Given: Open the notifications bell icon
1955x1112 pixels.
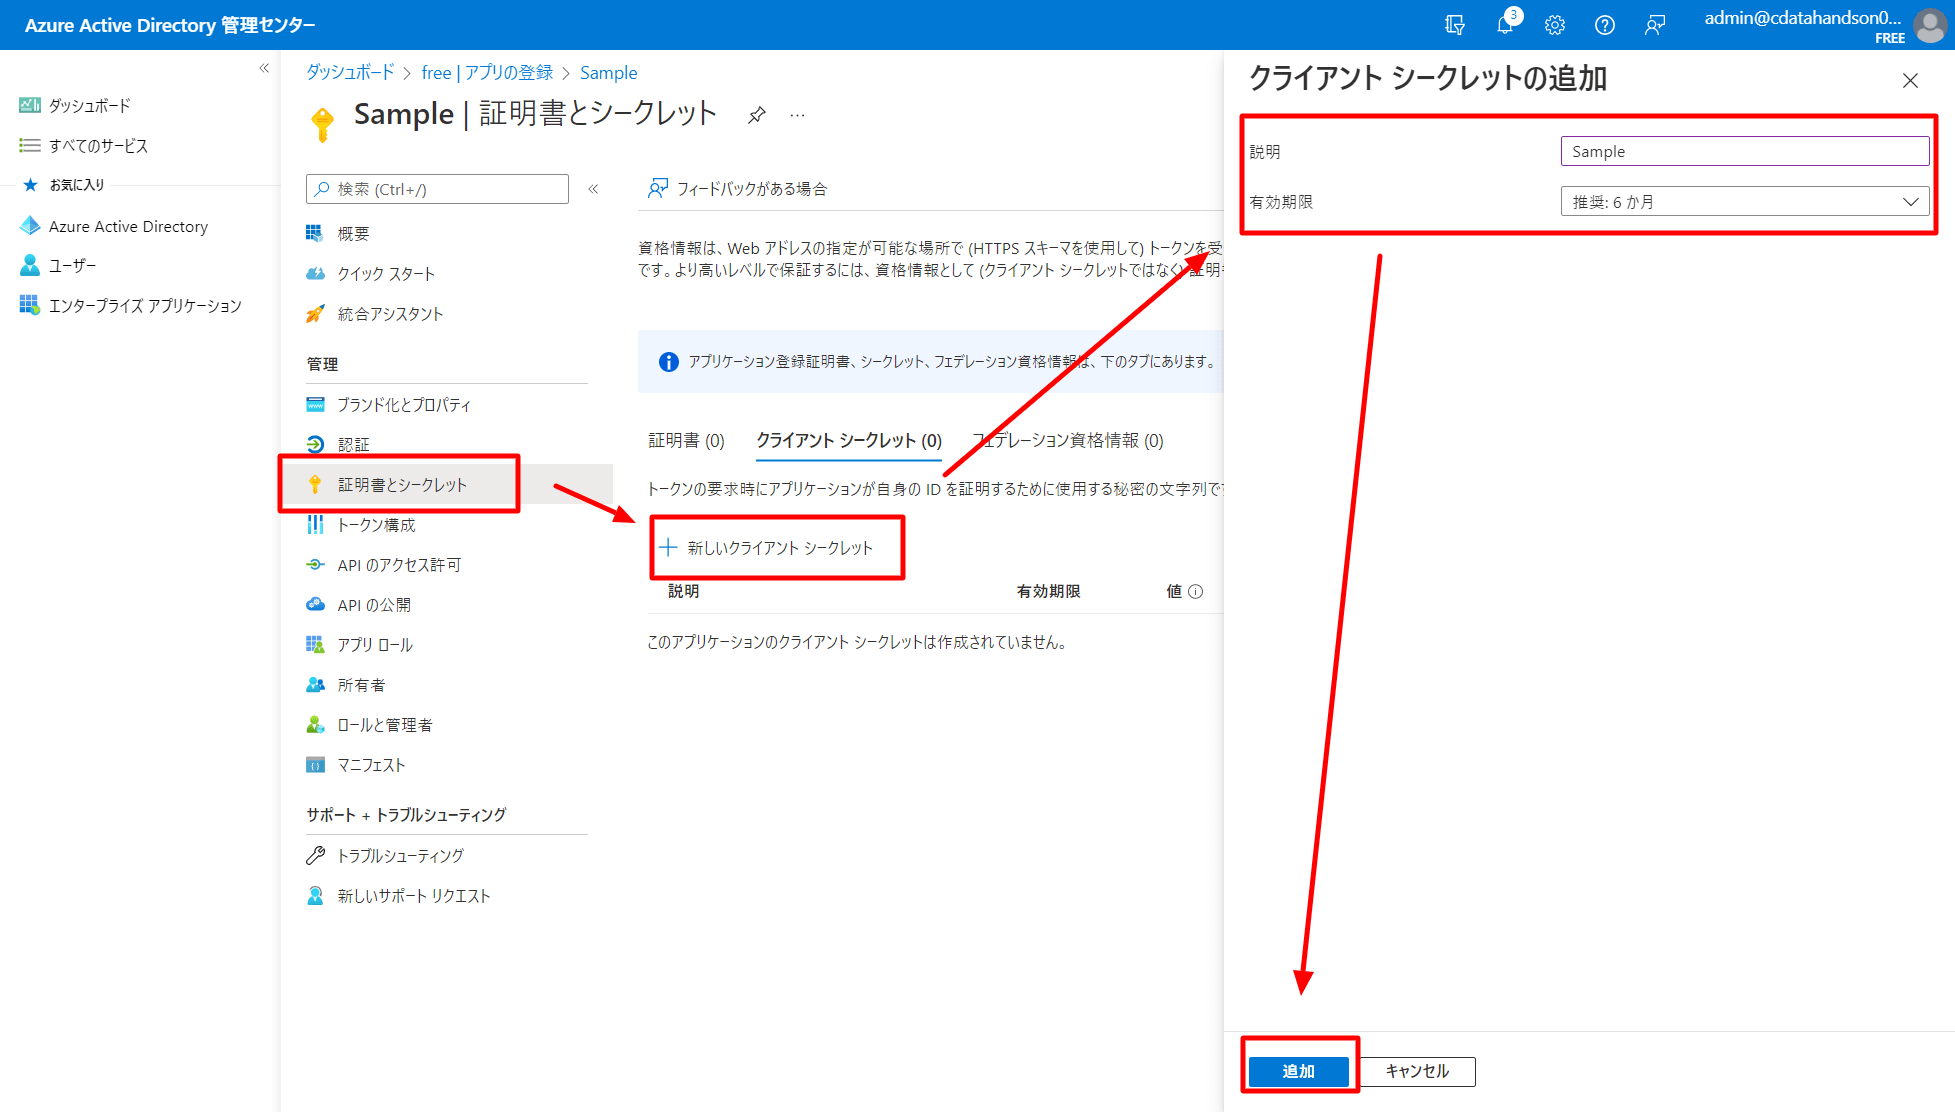Looking at the screenshot, I should [1504, 25].
